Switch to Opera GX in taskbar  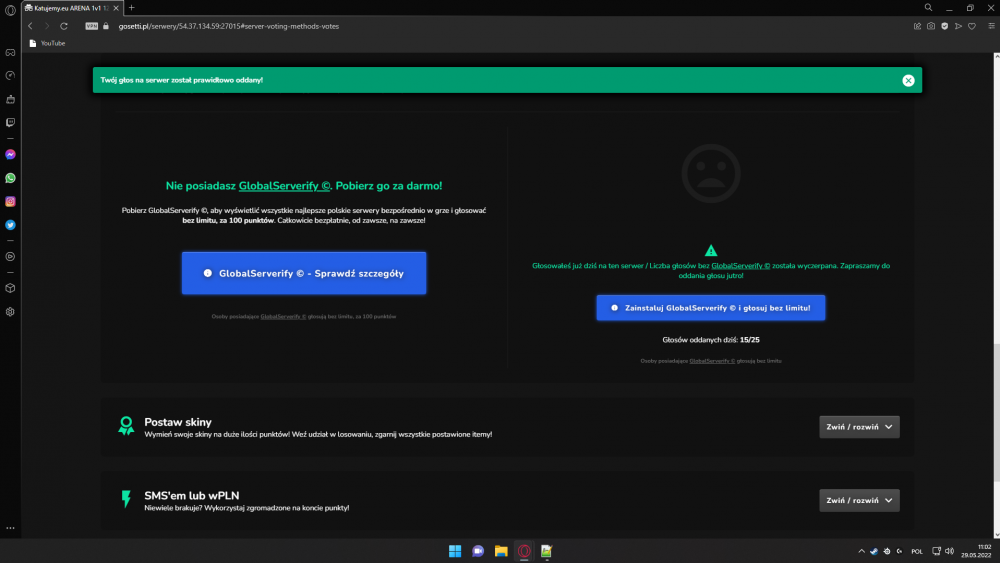tap(524, 551)
